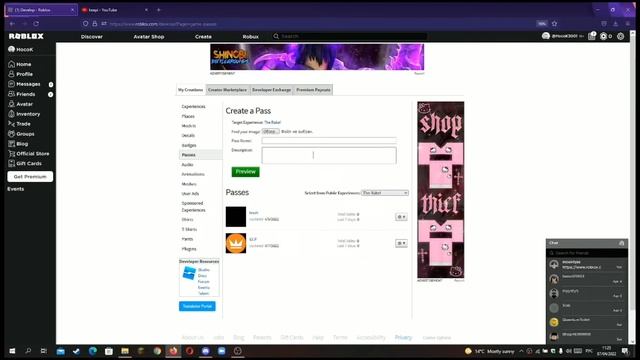
Task: Click the Choose file button for the image
Action: click(270, 131)
